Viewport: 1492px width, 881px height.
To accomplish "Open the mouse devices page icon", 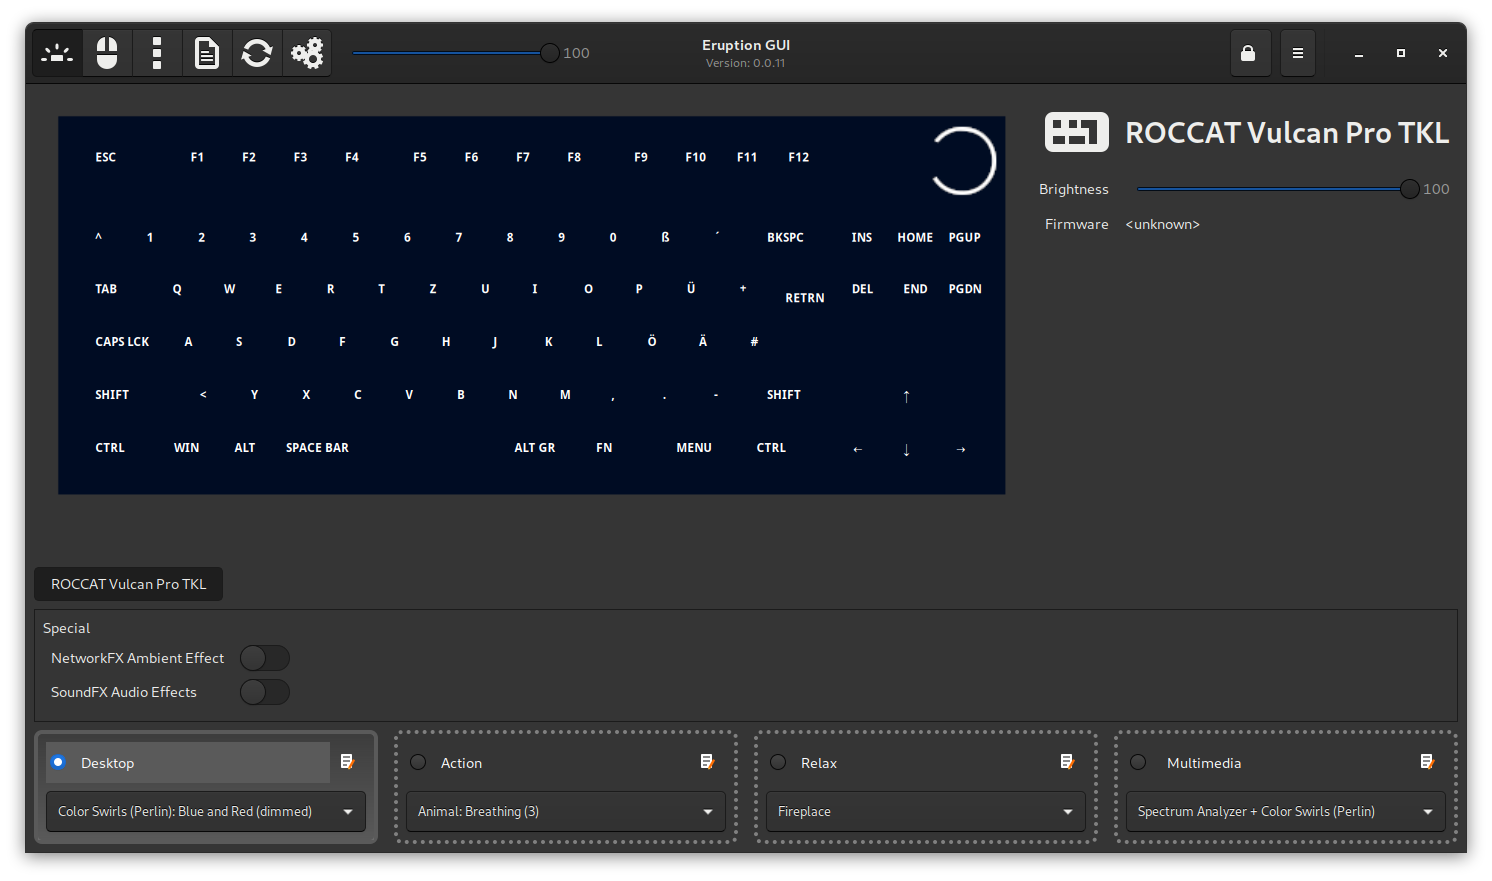I will (107, 53).
